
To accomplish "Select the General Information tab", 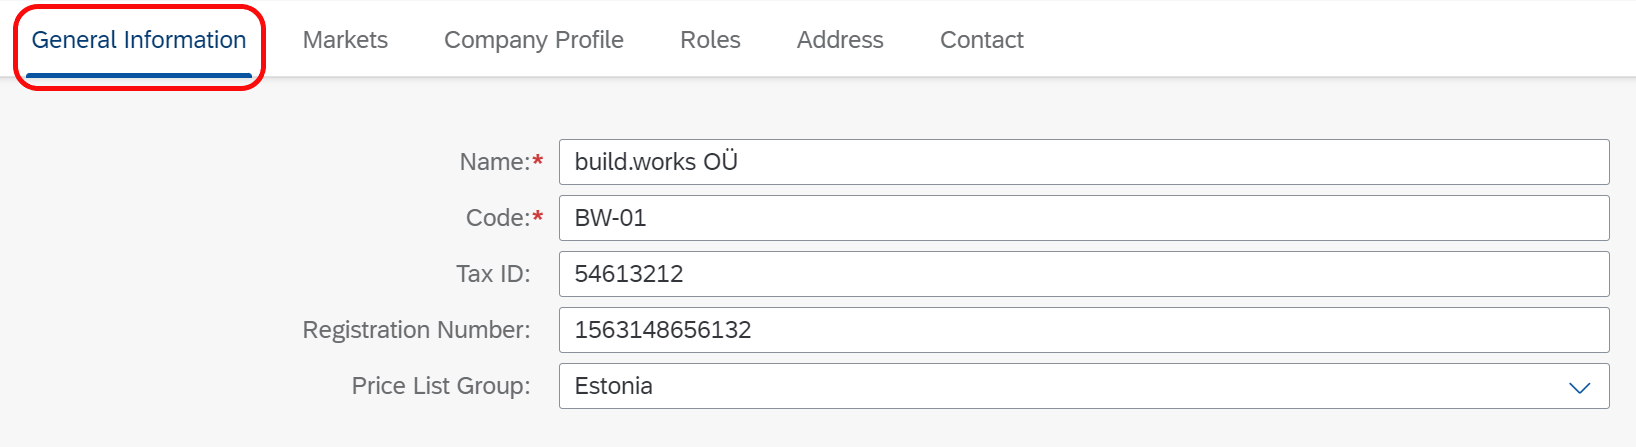I will point(139,40).
